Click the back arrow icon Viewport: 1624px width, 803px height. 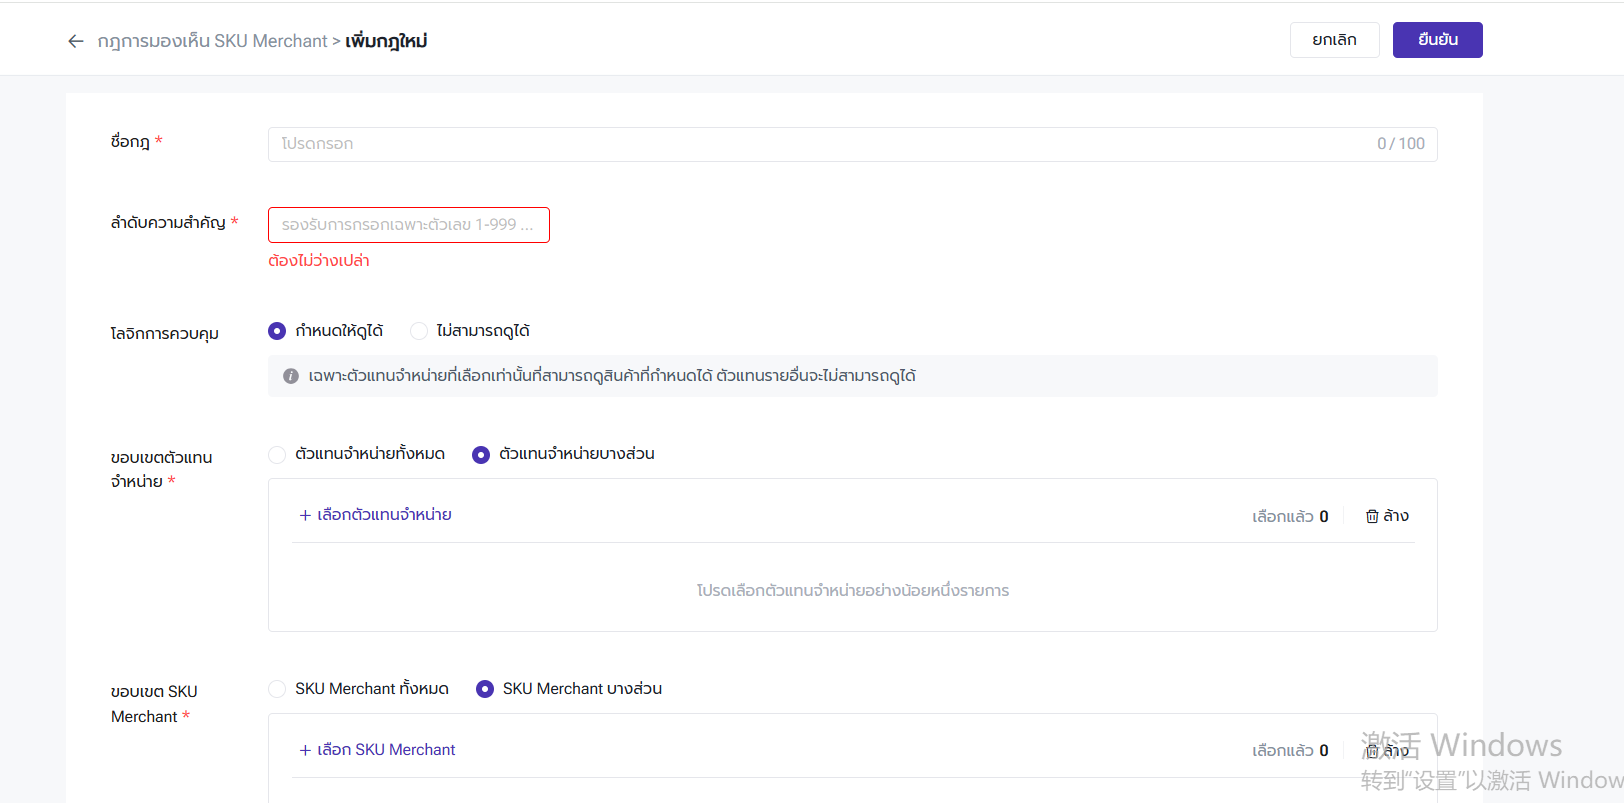[x=75, y=41]
